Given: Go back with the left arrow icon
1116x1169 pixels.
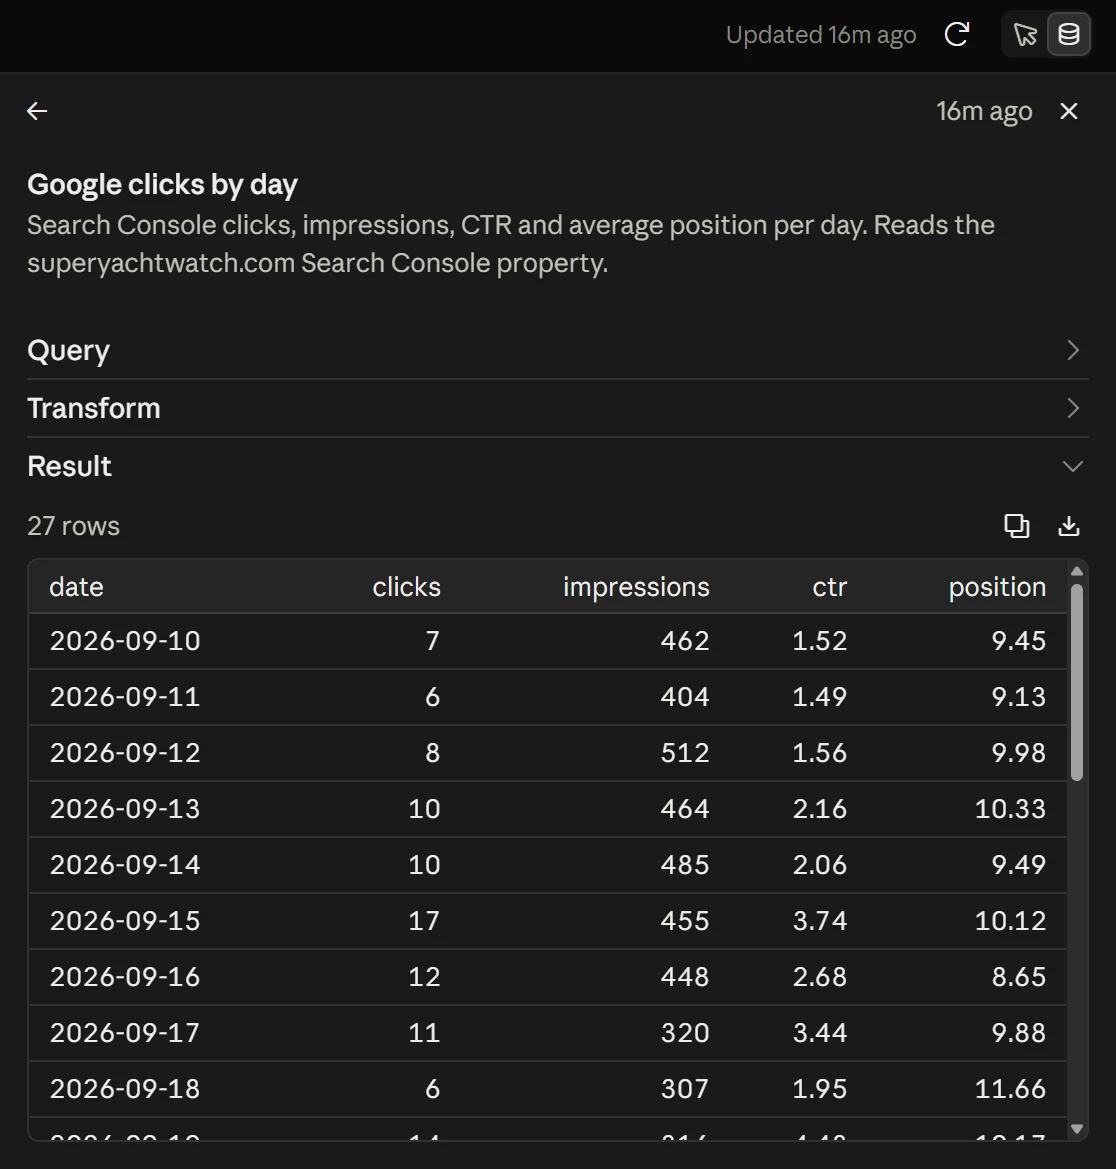Looking at the screenshot, I should pyautogui.click(x=37, y=111).
